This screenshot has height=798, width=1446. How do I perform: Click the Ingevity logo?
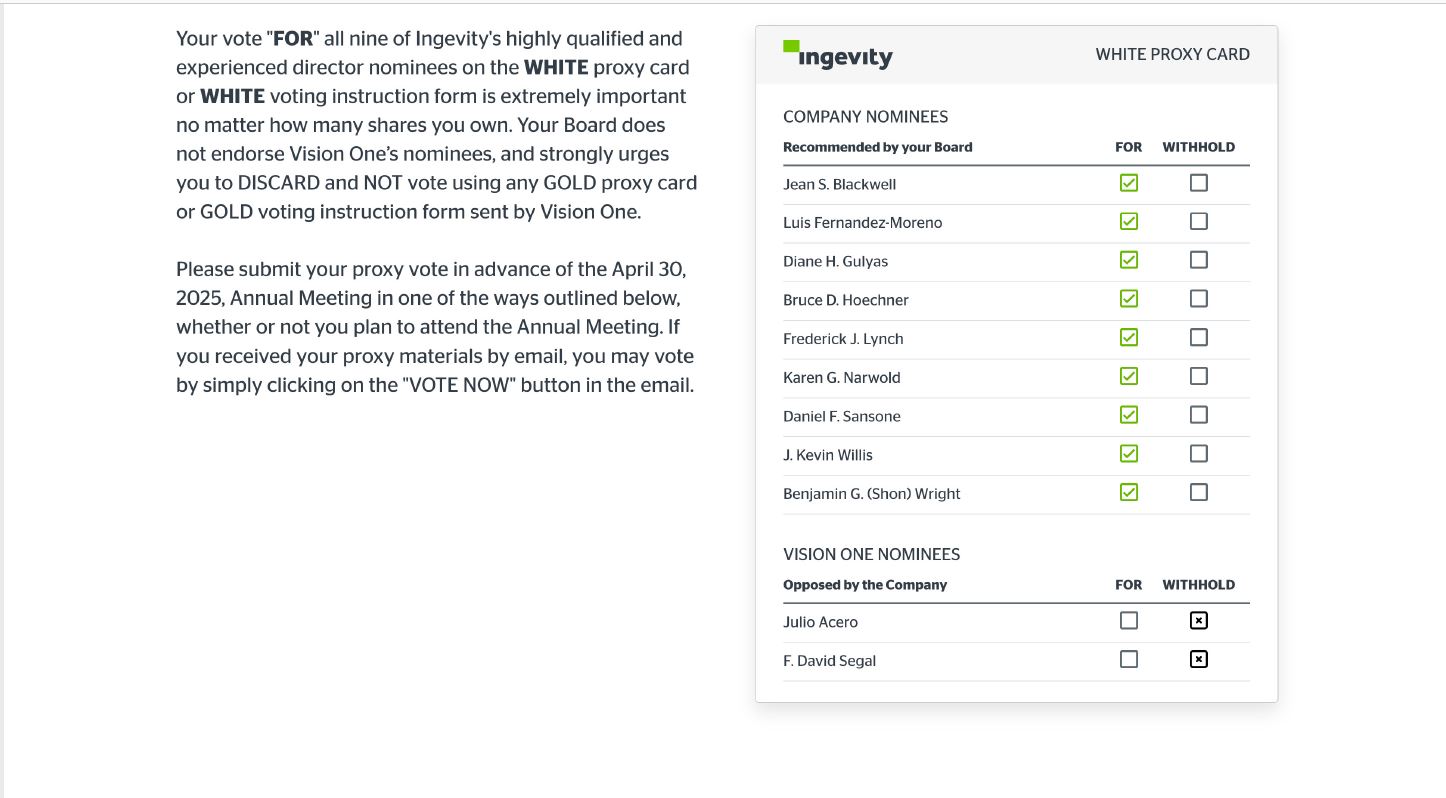click(838, 55)
